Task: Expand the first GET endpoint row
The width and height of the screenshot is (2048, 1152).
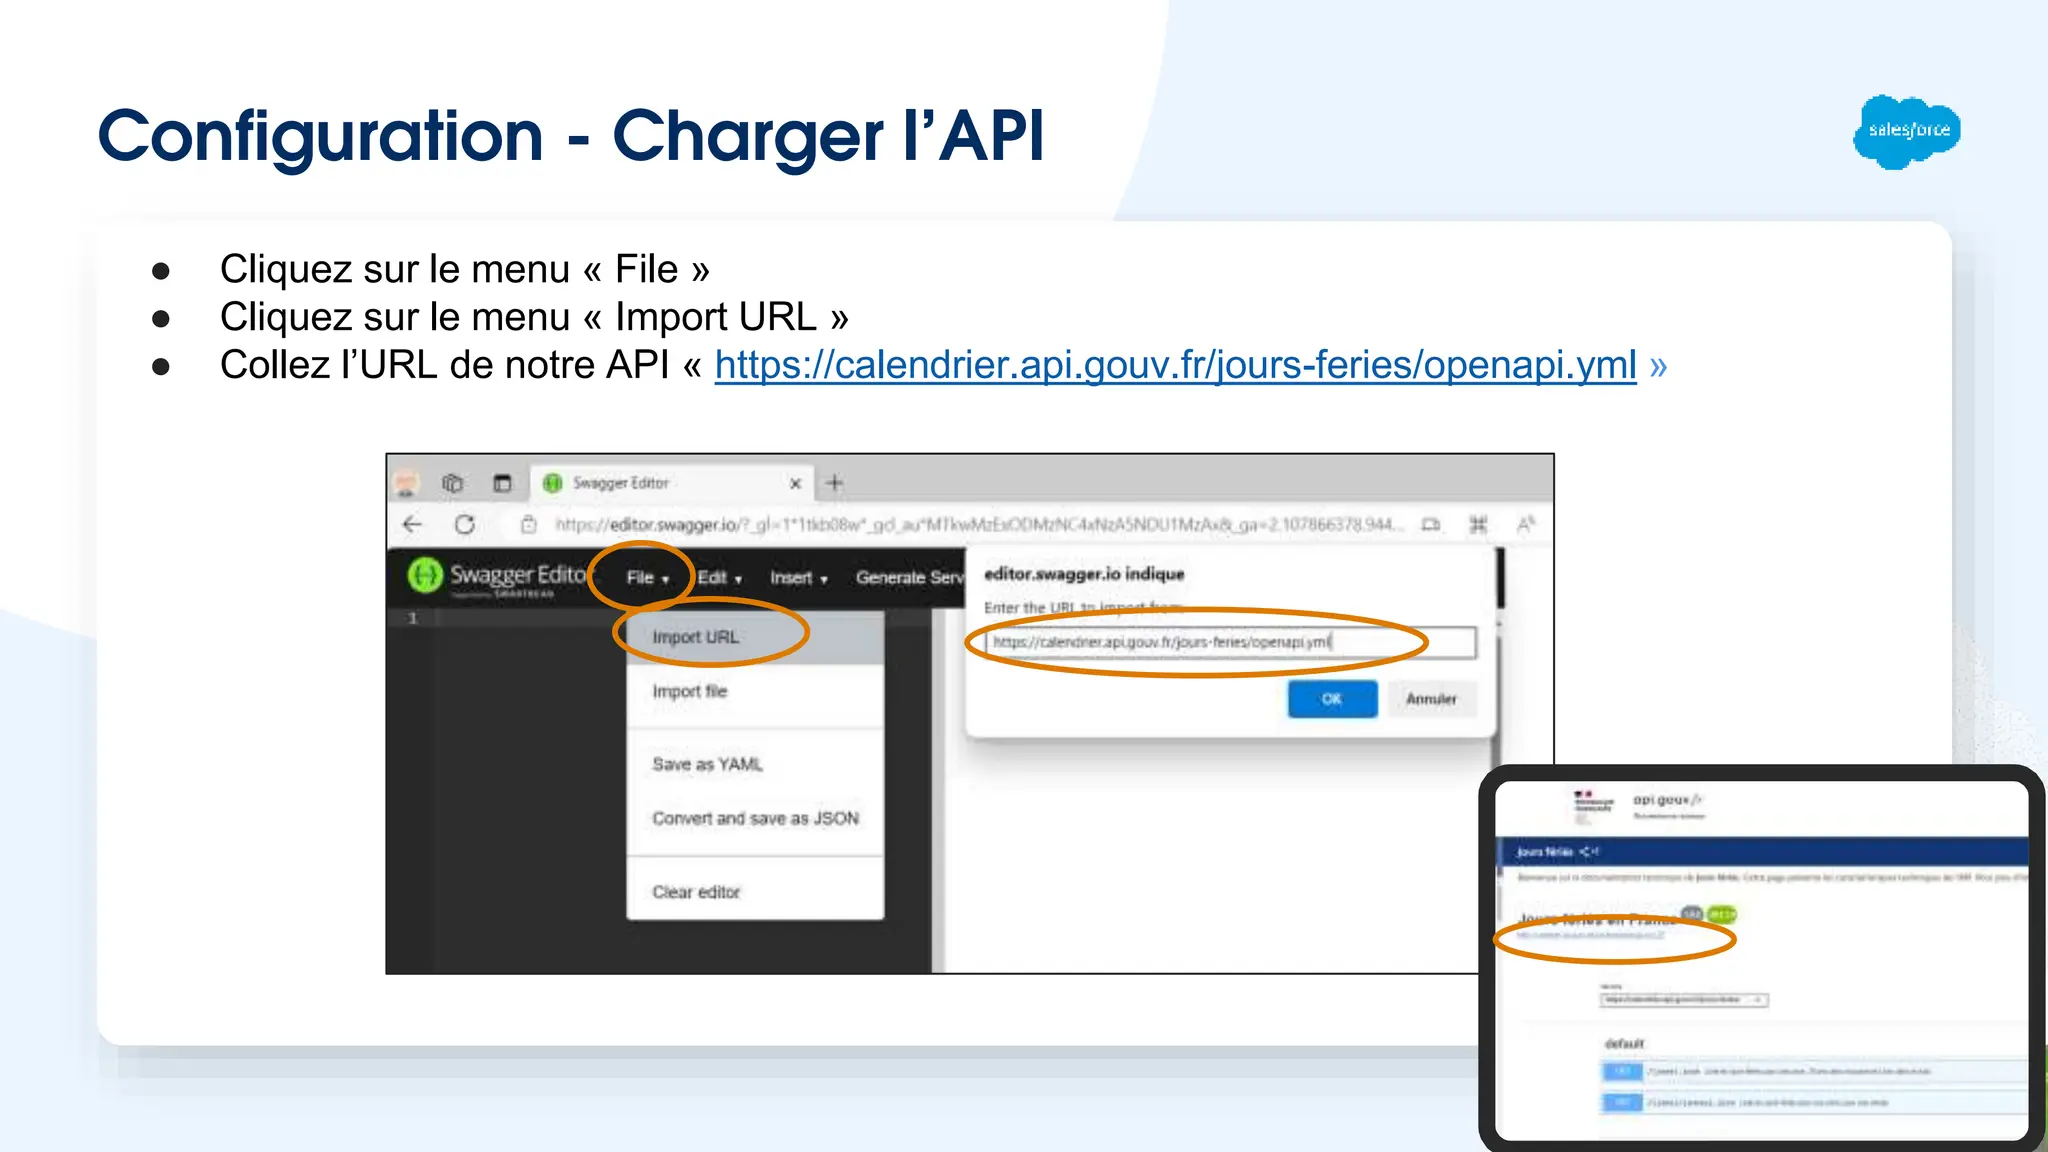Action: tap(1814, 1071)
